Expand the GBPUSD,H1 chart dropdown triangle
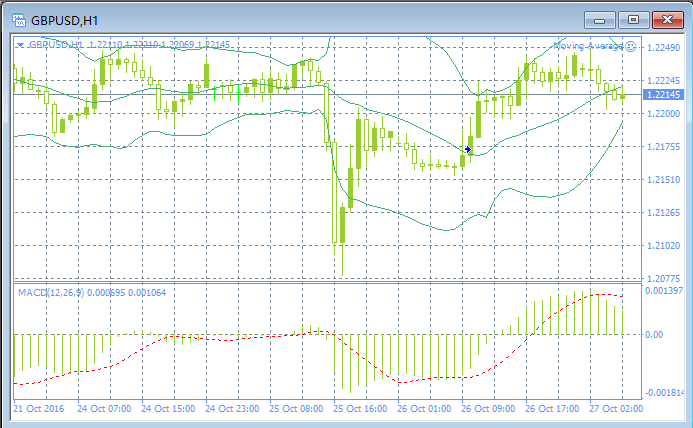The width and height of the screenshot is (693, 428). [20, 45]
